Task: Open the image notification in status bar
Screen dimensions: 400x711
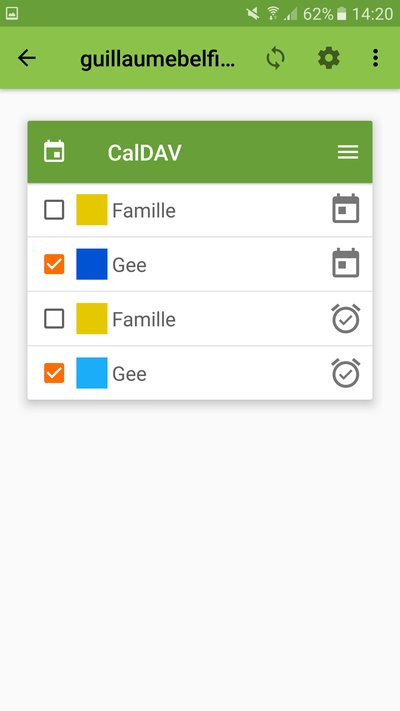Action: click(x=12, y=14)
